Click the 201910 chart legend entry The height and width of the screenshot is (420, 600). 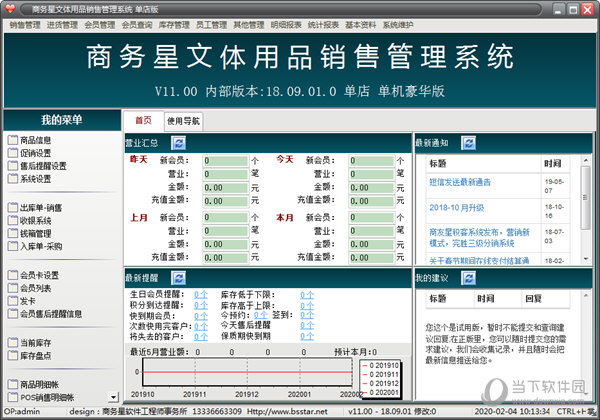381,365
